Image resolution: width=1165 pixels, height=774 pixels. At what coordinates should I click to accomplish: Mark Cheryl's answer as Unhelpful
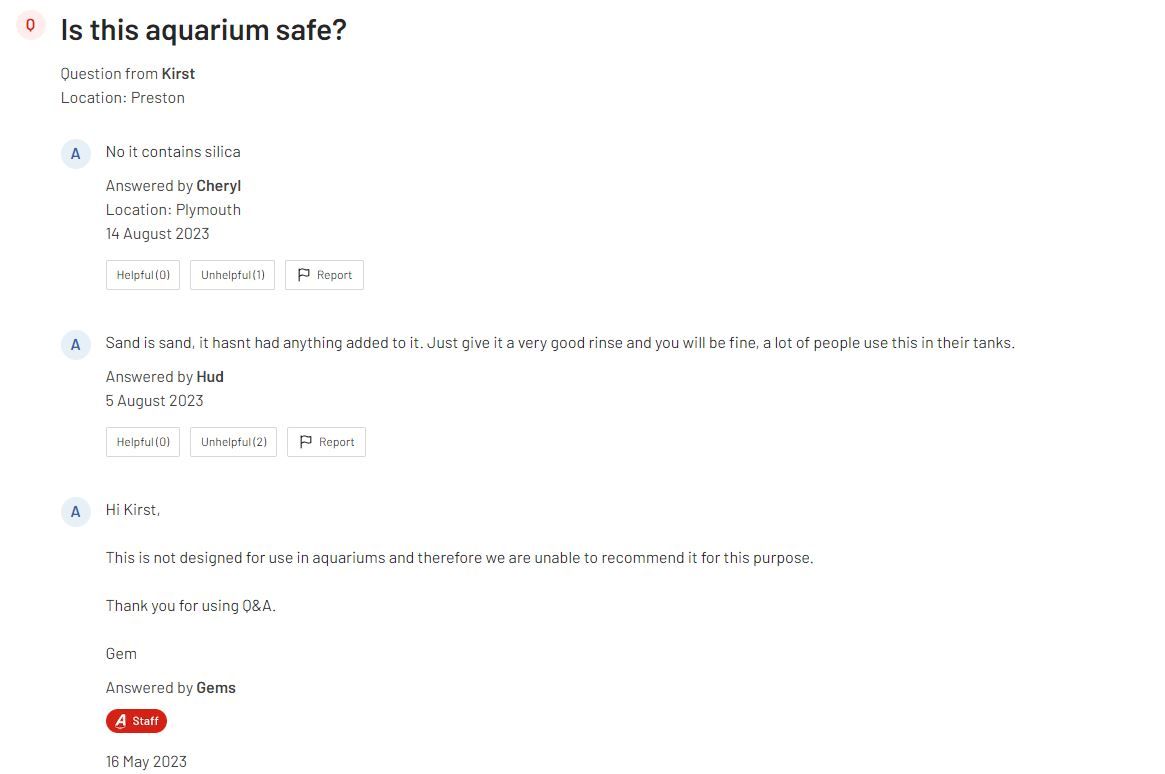(x=233, y=275)
